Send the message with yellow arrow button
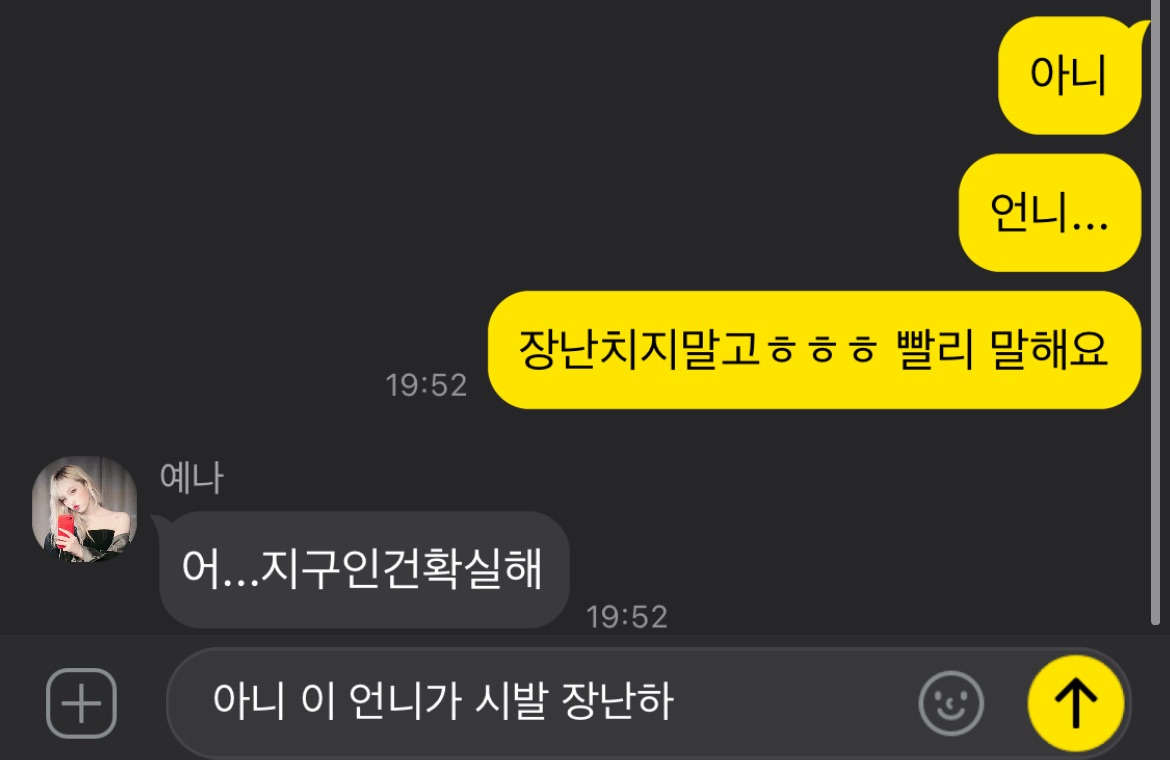1170x760 pixels. (x=1075, y=703)
